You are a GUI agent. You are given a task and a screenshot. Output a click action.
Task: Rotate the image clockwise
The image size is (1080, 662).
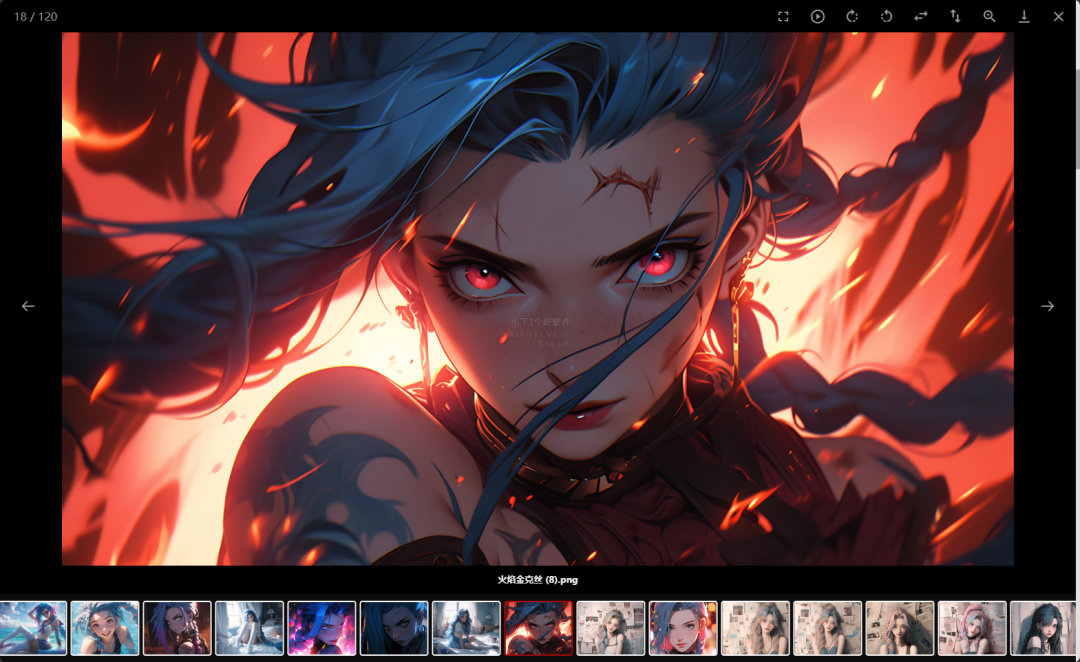click(x=852, y=17)
